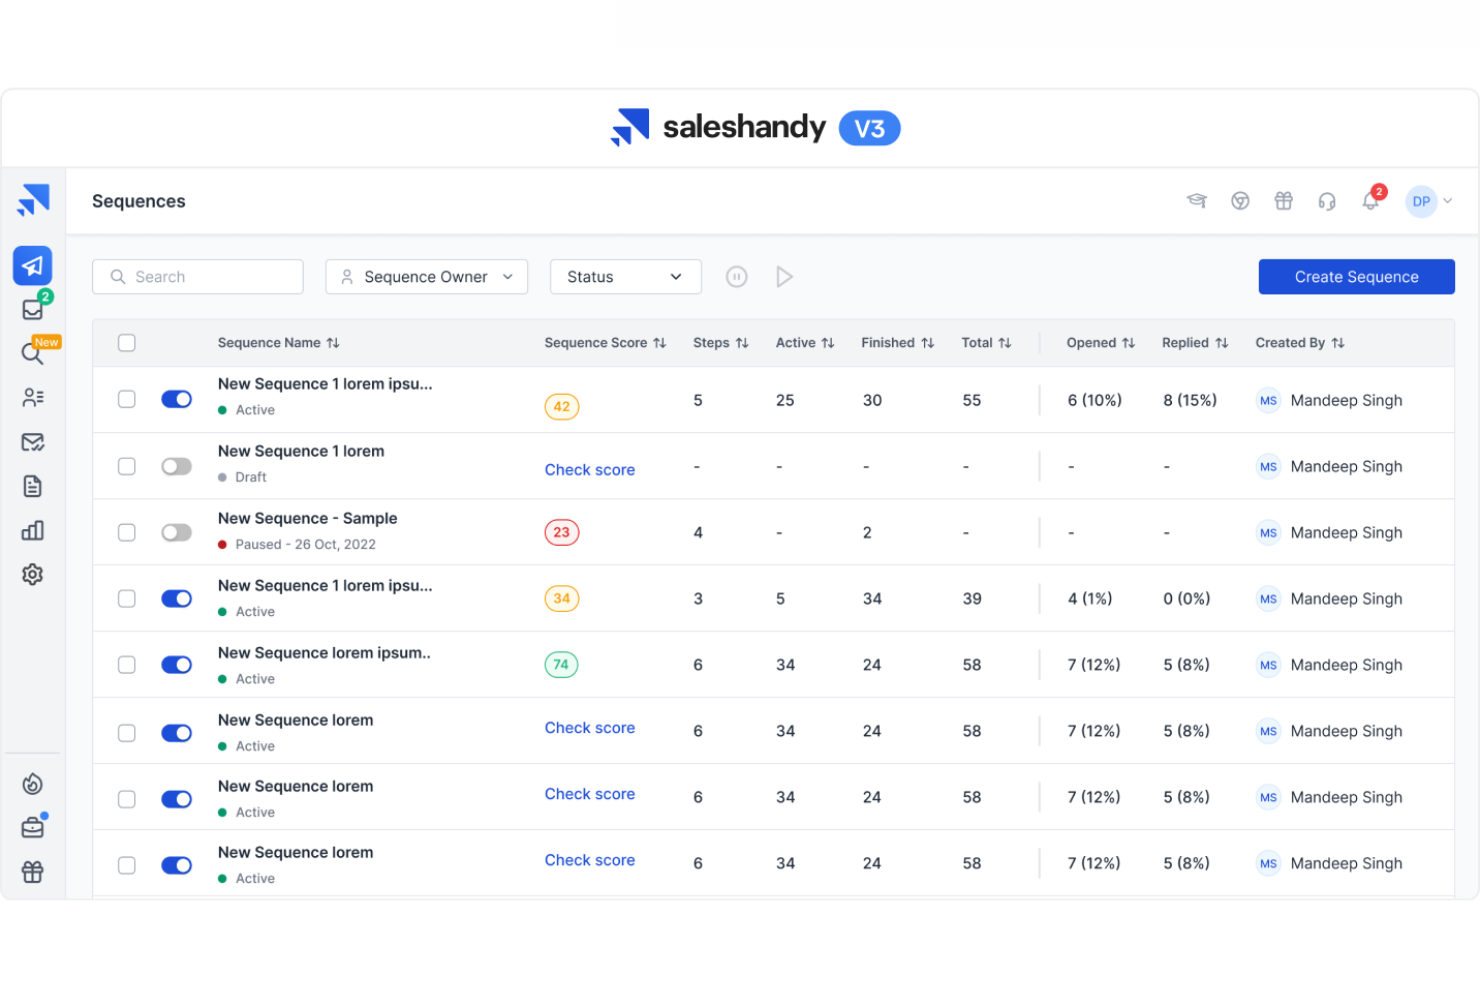Open notifications from the bell icon
1480x987 pixels.
click(1370, 201)
